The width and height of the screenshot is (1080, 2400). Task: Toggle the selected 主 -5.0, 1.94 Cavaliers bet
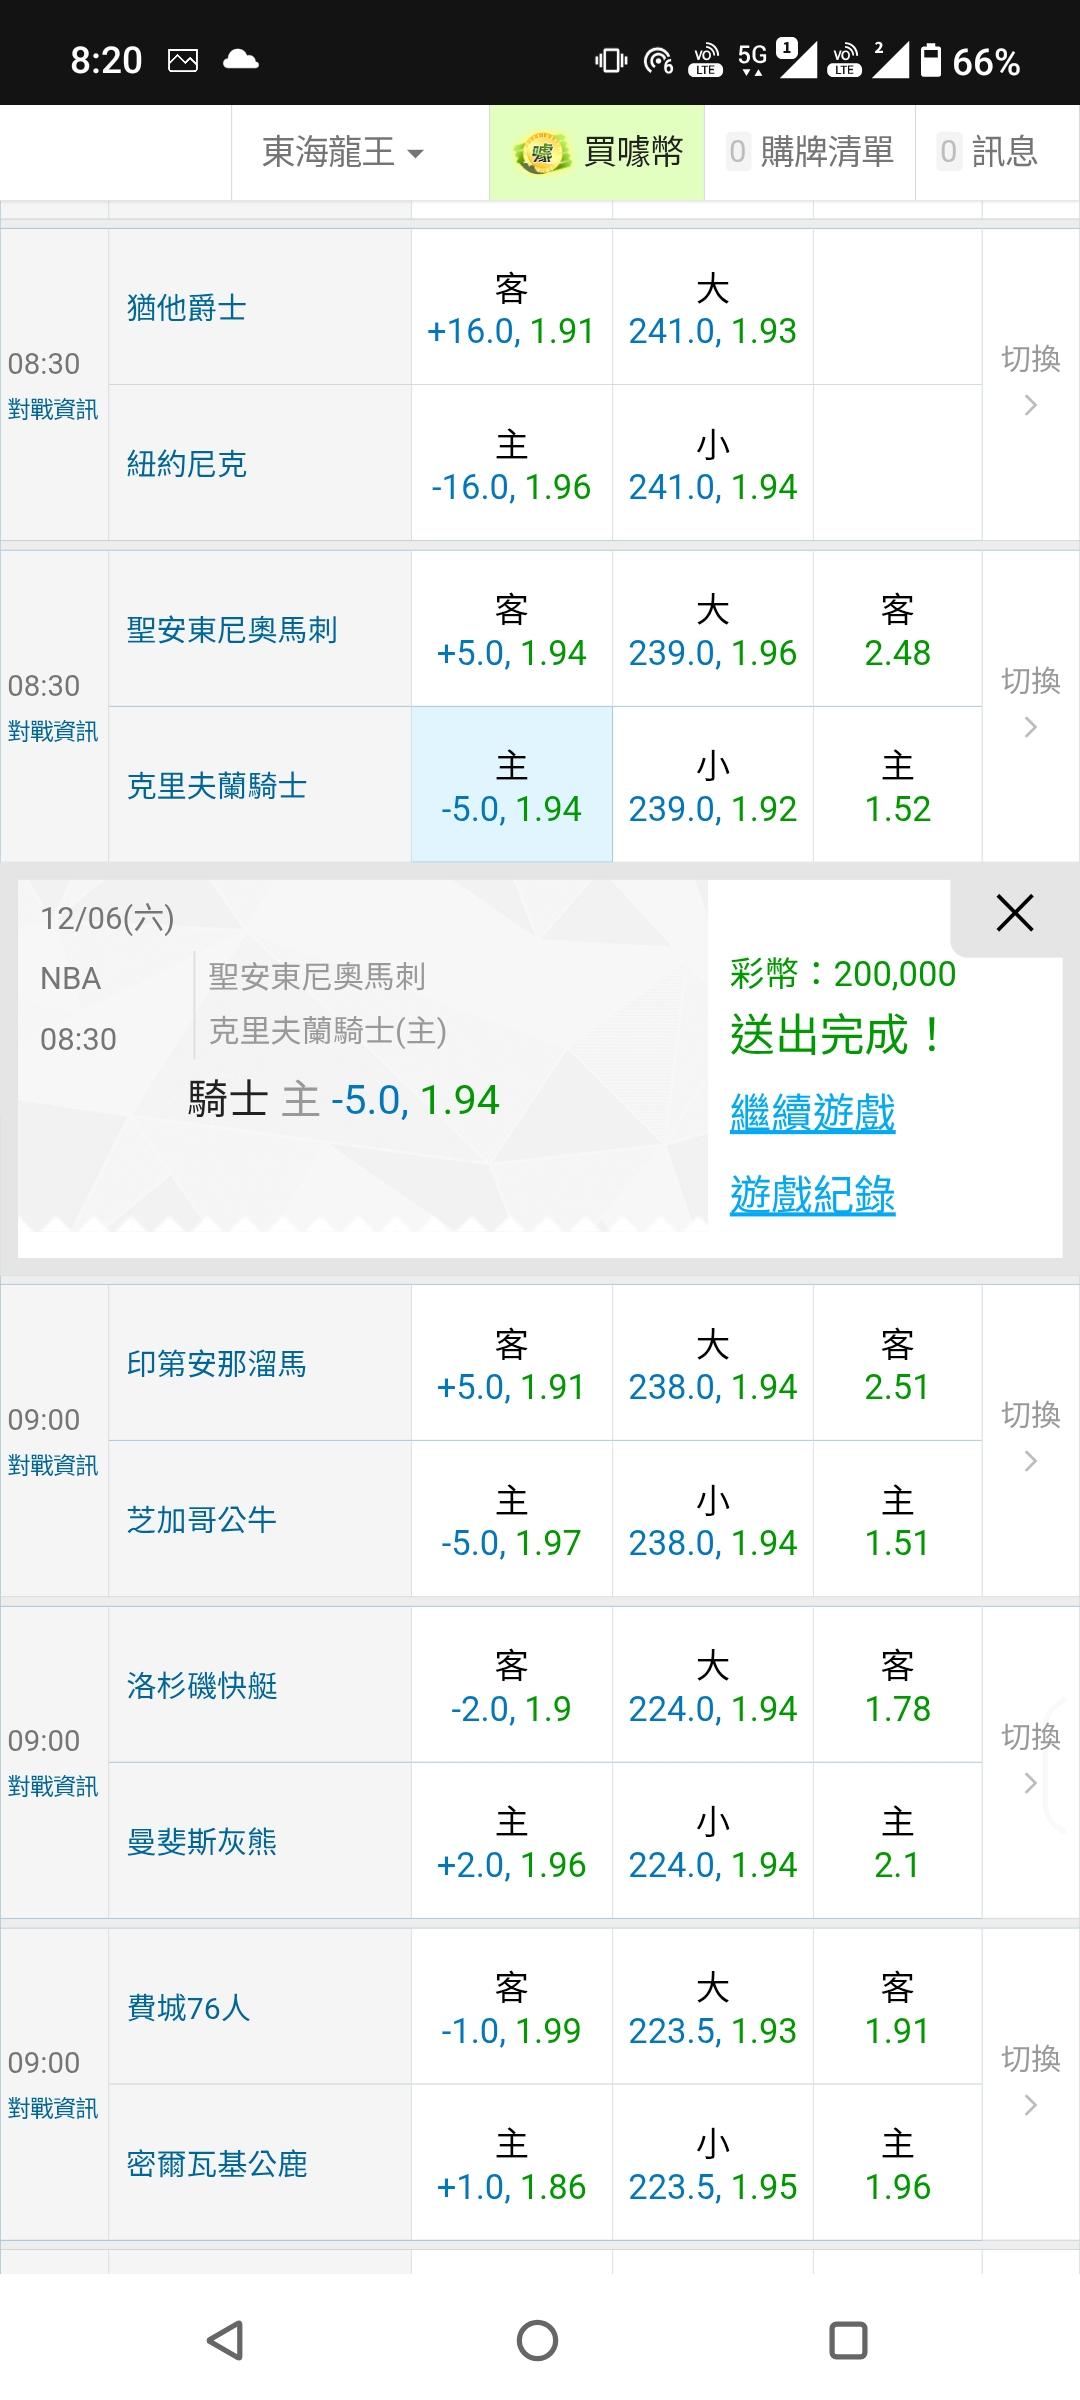511,786
